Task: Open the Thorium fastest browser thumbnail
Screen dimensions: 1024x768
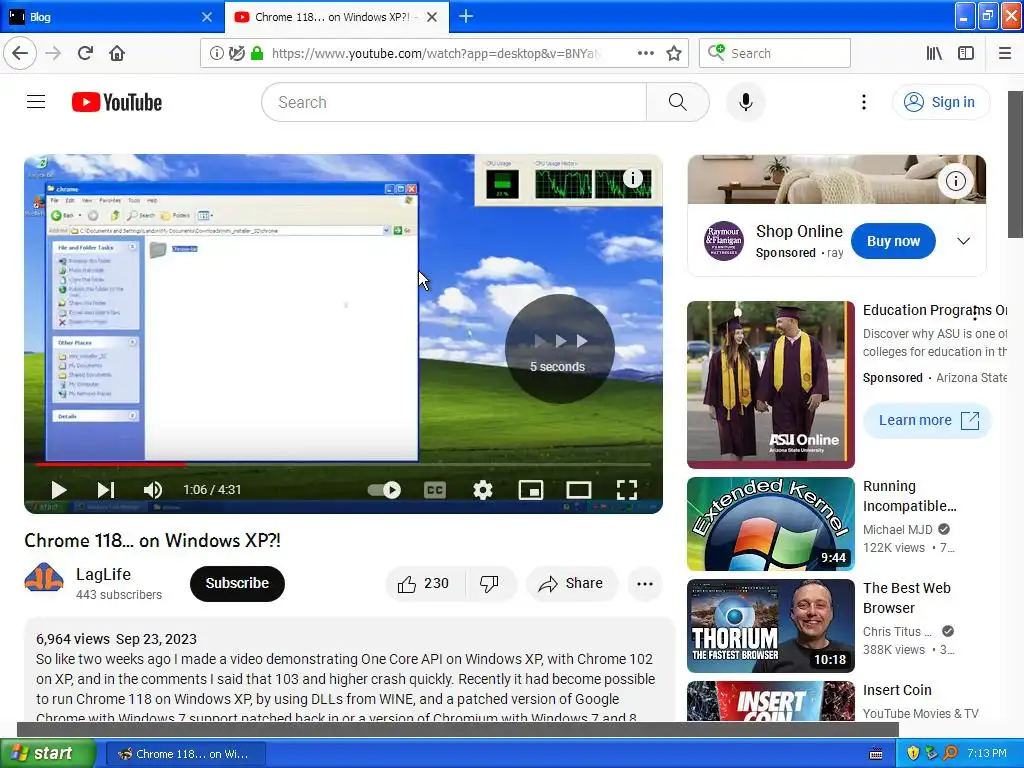Action: pyautogui.click(x=771, y=626)
